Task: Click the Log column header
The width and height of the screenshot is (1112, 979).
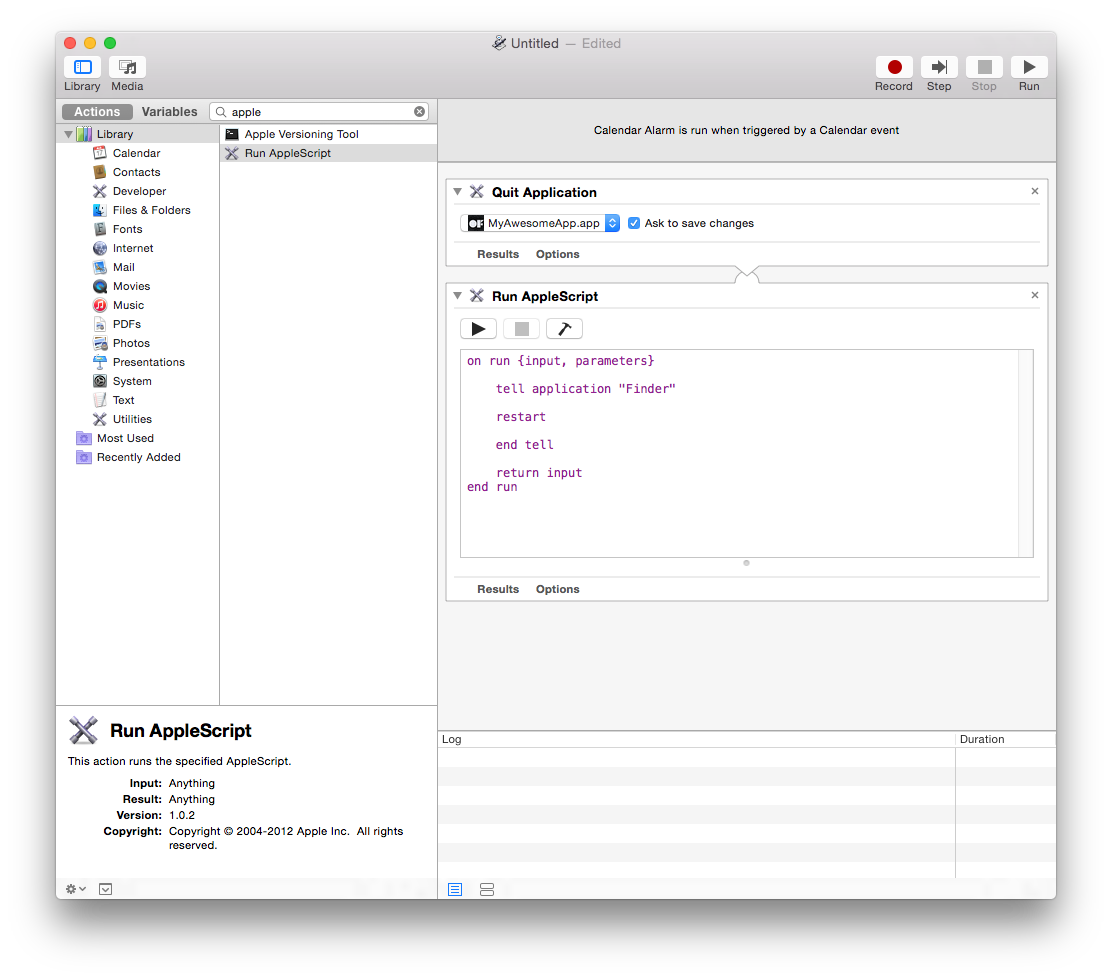Action: point(696,739)
